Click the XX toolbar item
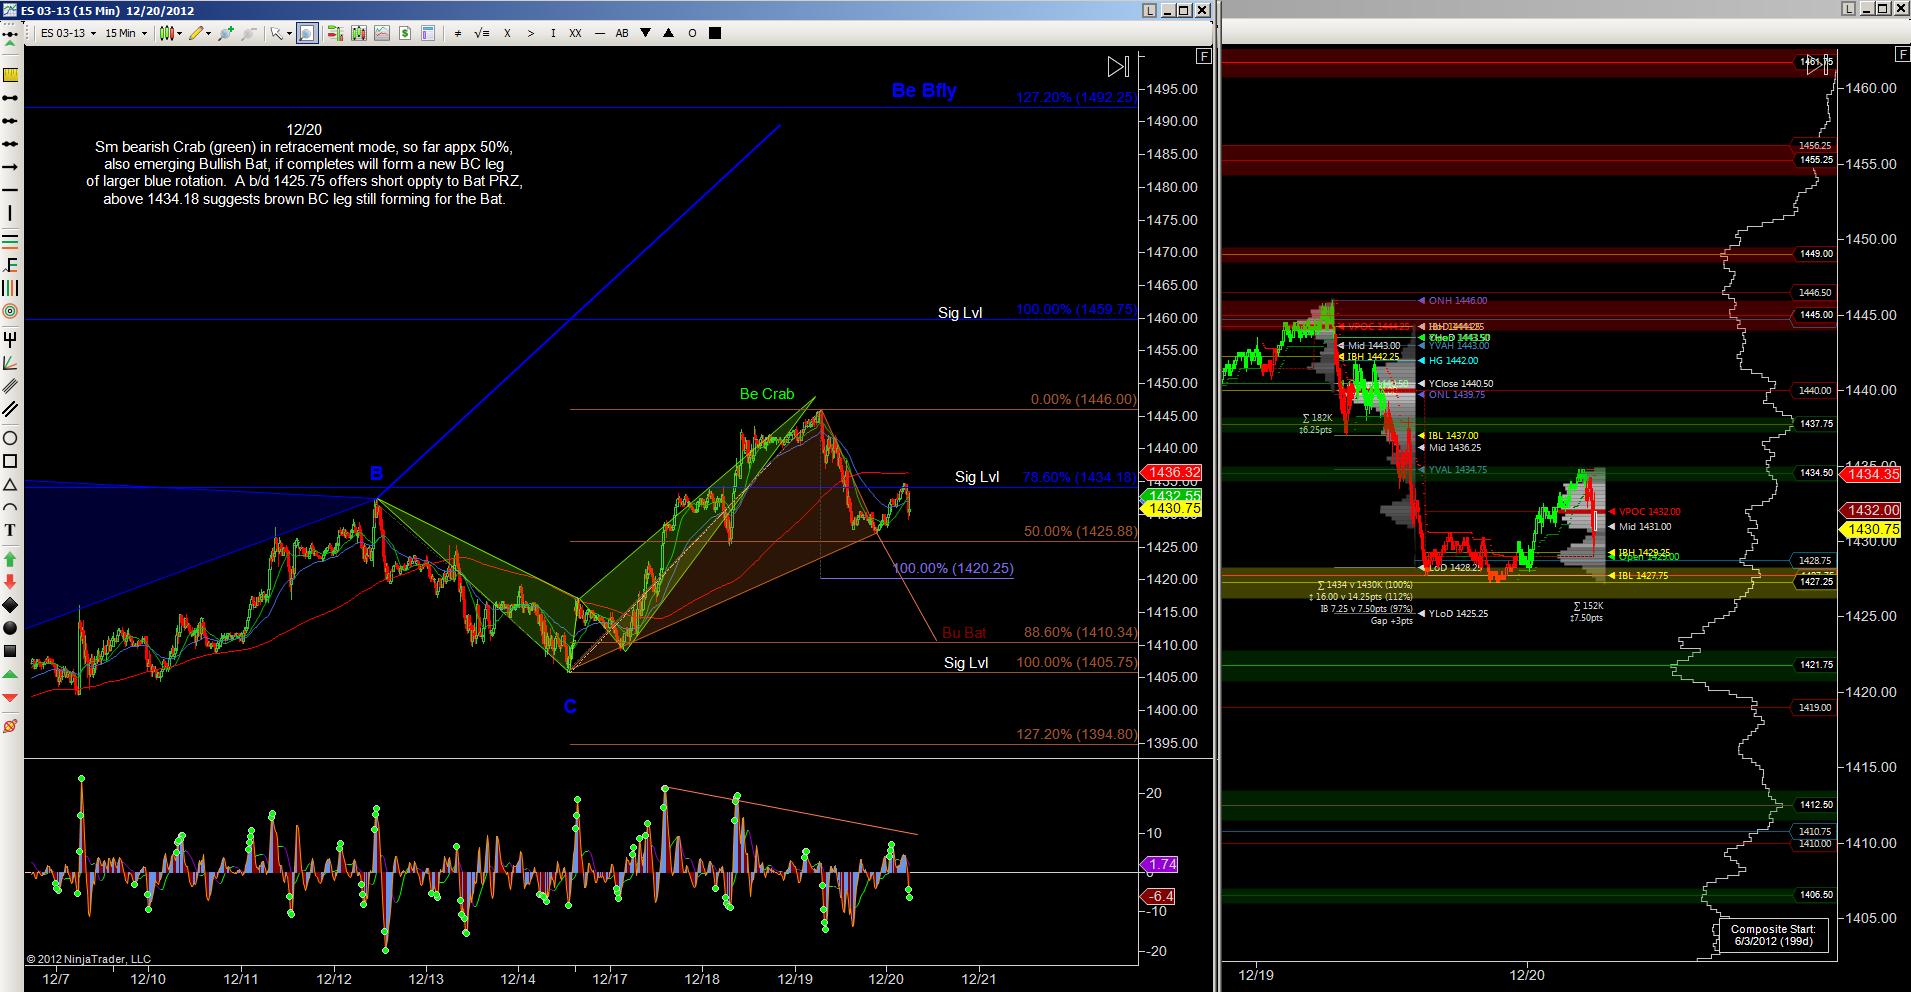The height and width of the screenshot is (992, 1911). pyautogui.click(x=575, y=33)
